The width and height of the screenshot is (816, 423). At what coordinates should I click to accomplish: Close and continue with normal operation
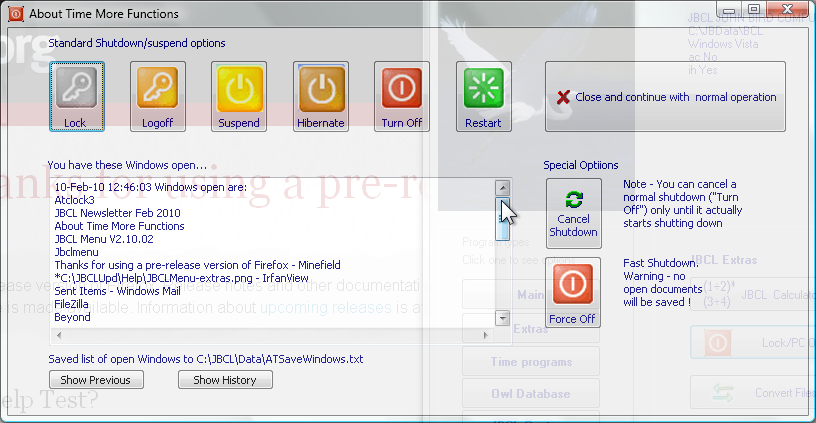[x=665, y=97]
